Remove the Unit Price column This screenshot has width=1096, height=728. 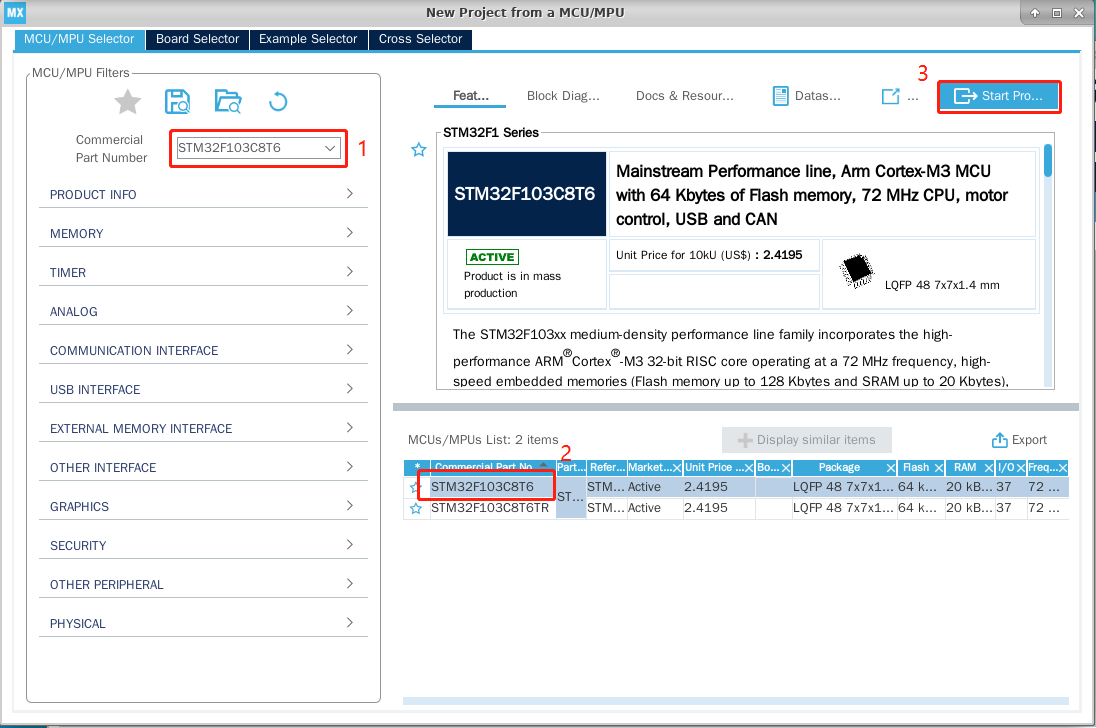pos(749,468)
